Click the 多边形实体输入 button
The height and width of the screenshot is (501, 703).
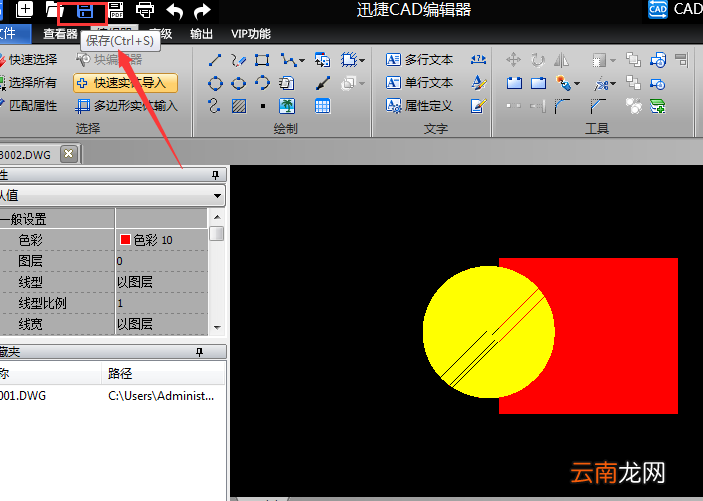pyautogui.click(x=126, y=106)
